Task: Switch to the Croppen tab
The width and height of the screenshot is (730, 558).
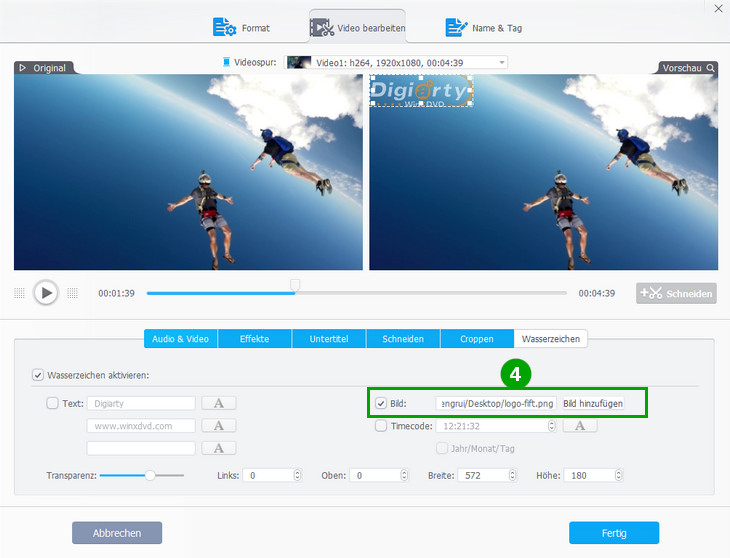Action: (x=476, y=339)
